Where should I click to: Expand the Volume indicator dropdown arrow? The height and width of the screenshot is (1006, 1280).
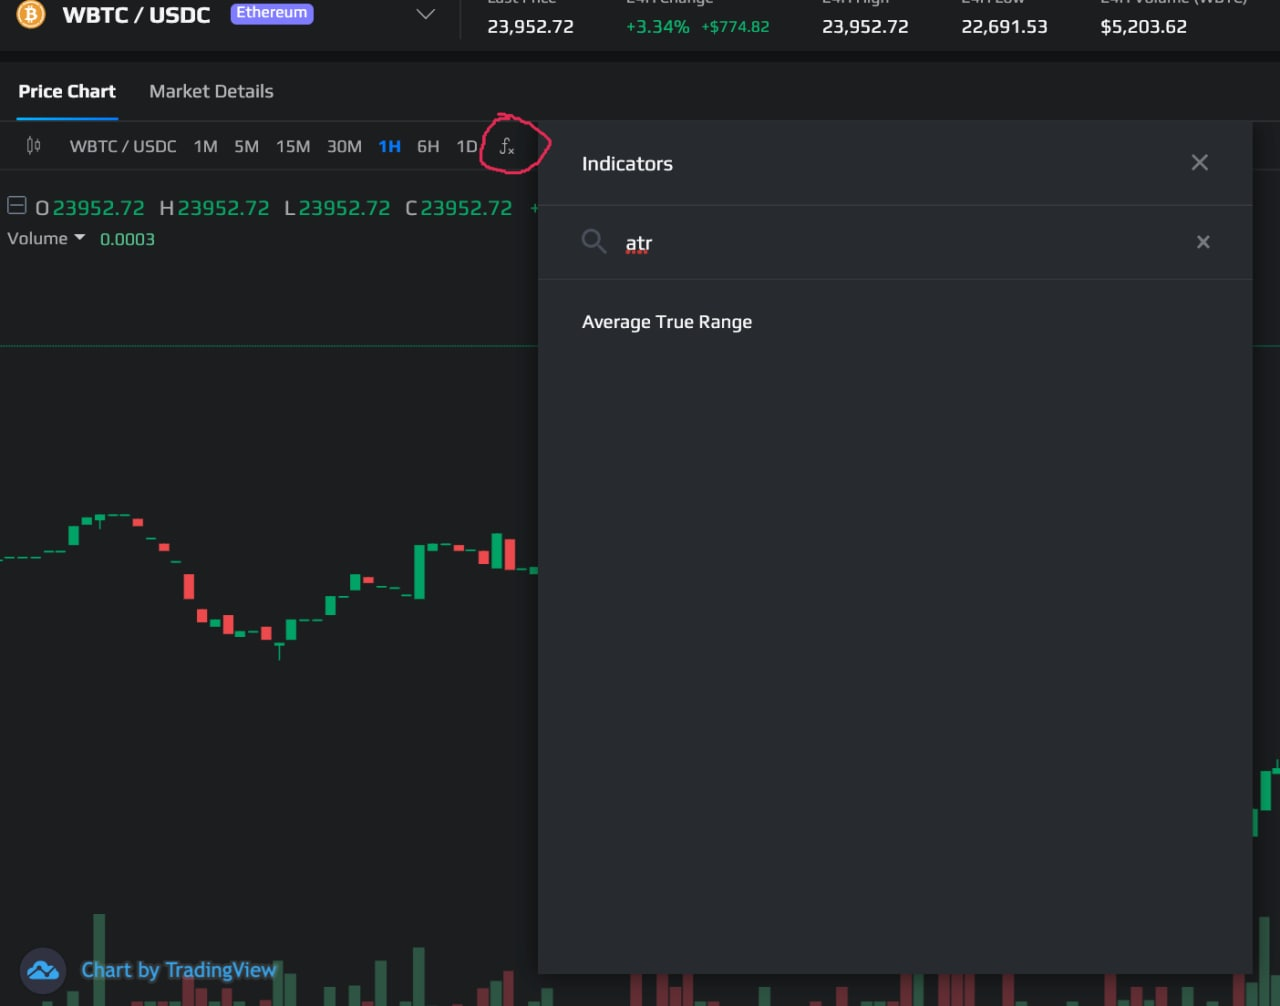80,238
